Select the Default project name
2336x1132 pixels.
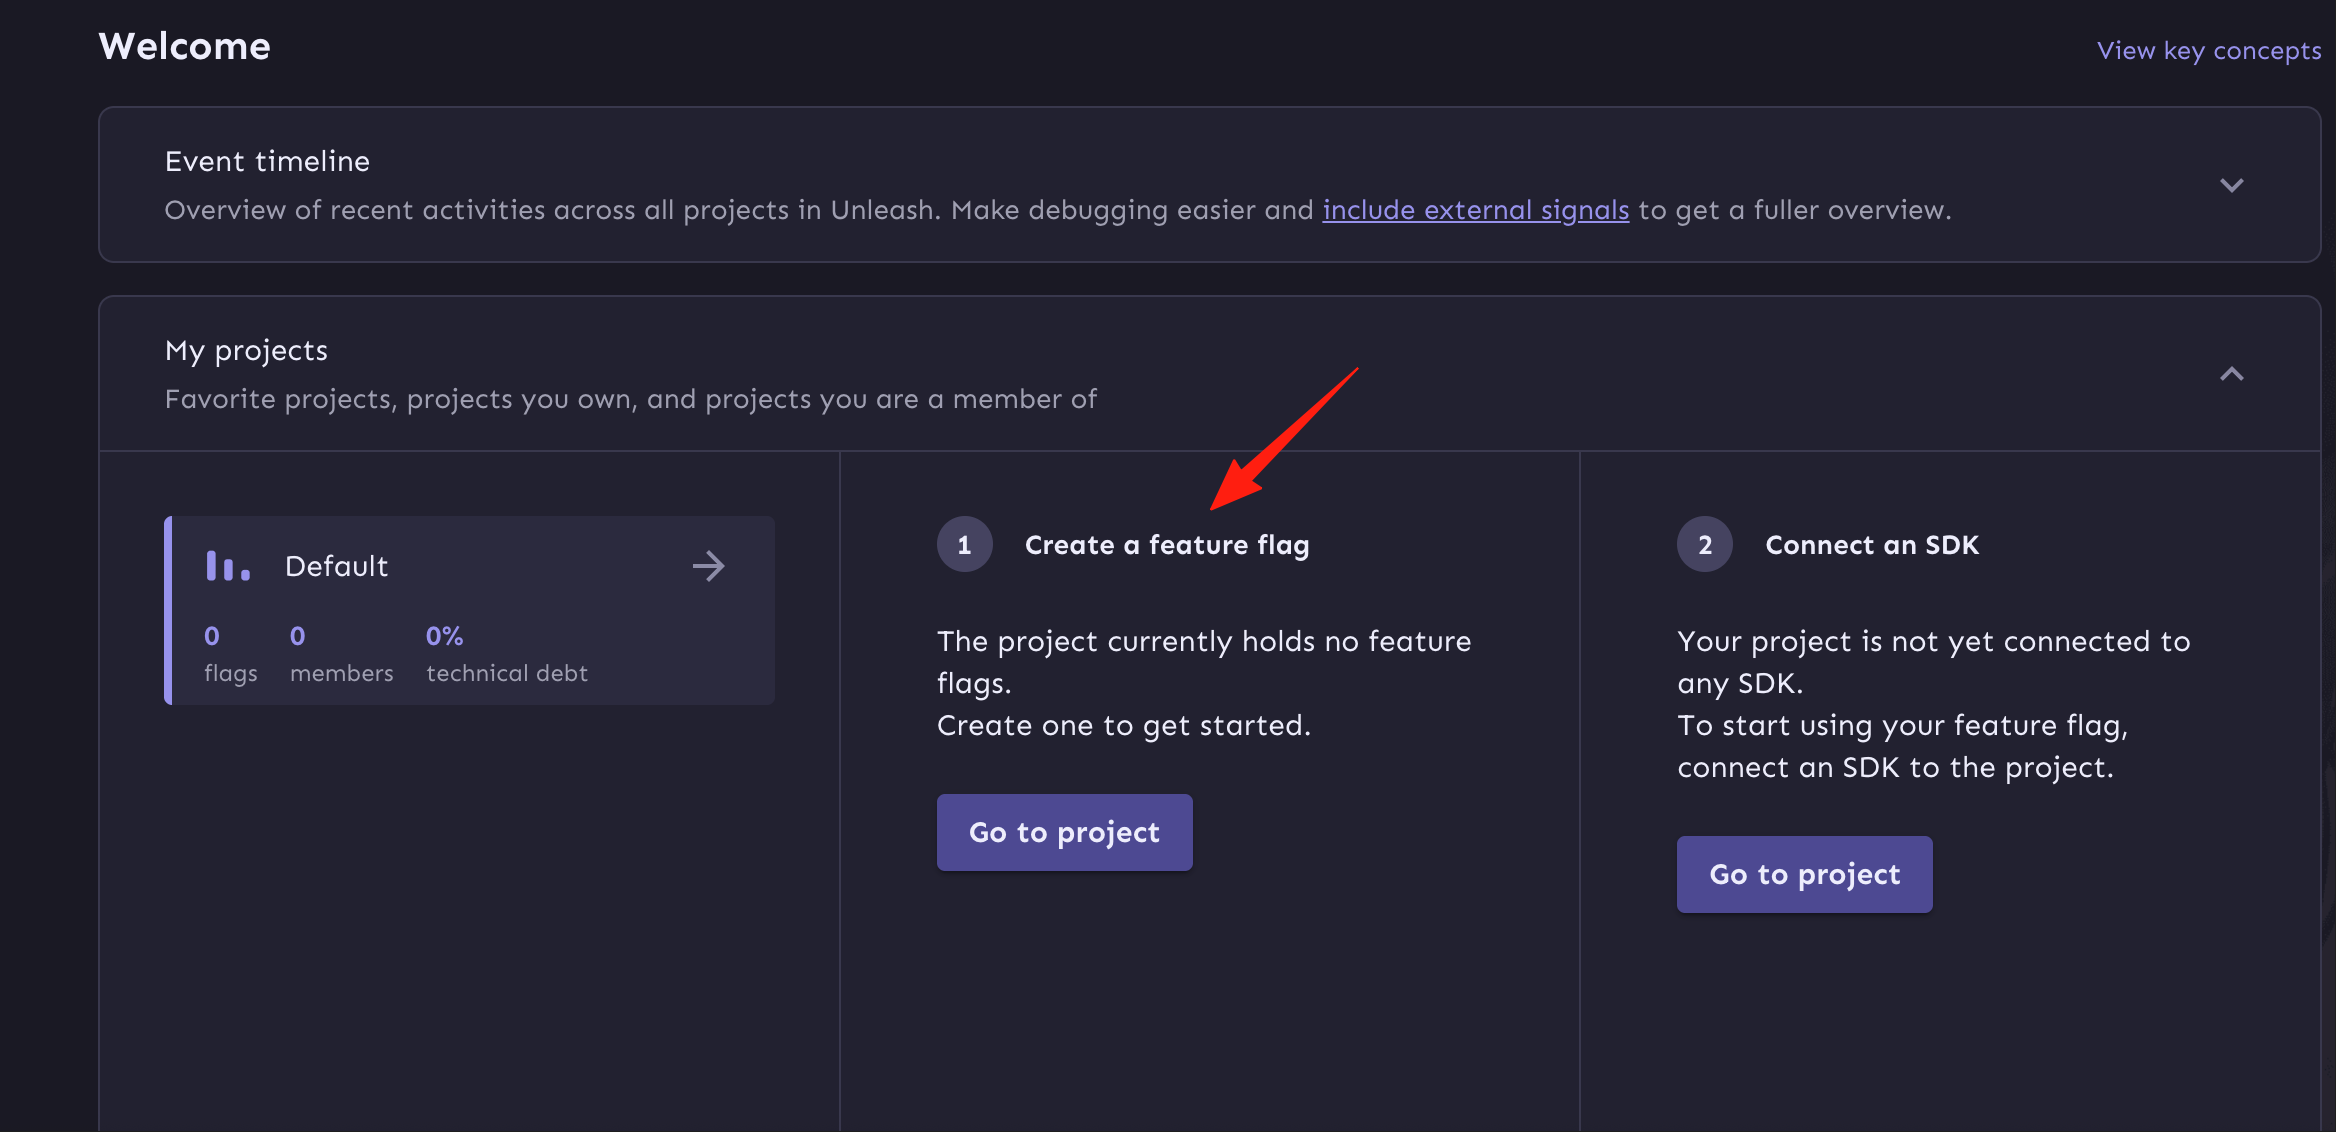(336, 566)
